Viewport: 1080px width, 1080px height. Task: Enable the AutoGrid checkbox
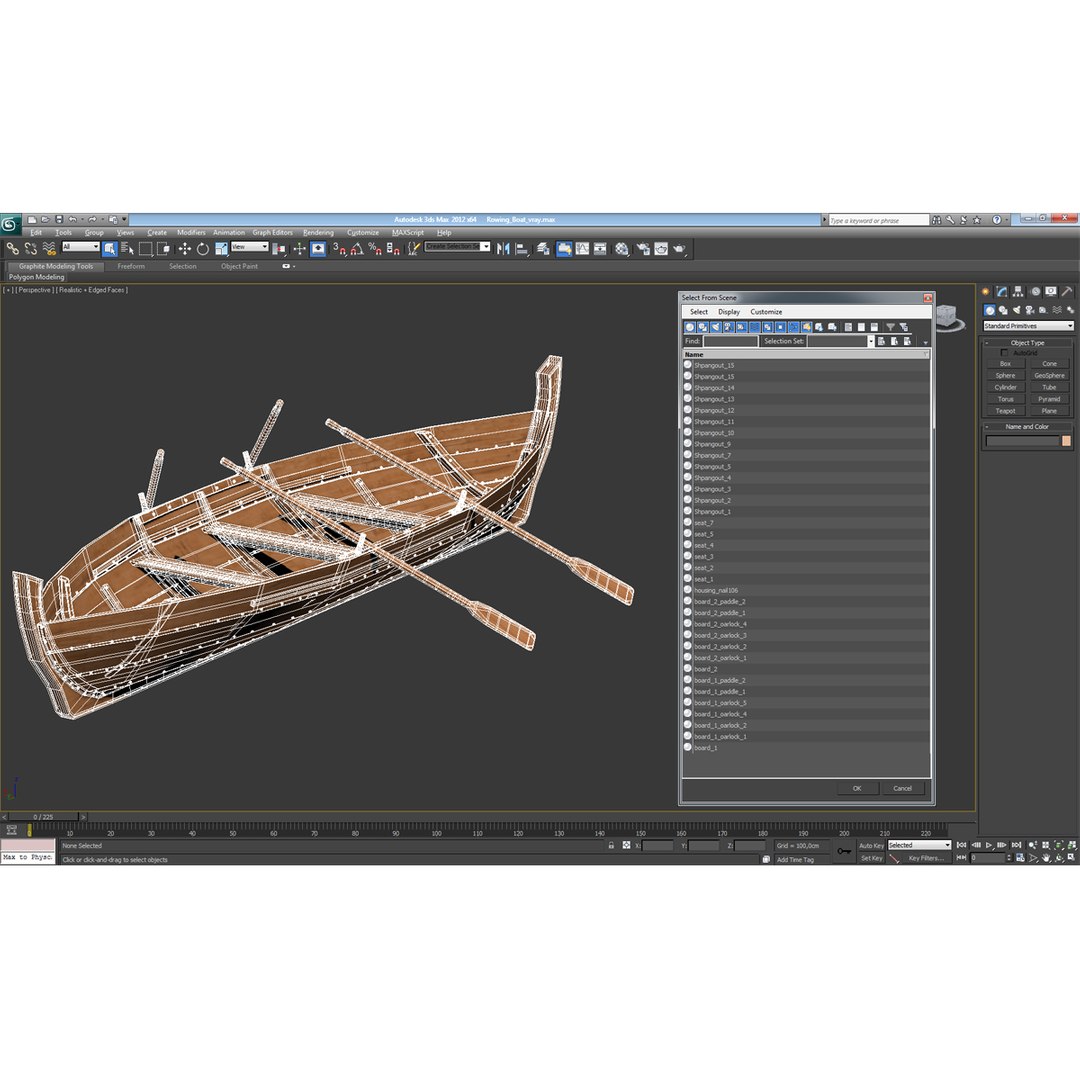[x=1004, y=353]
